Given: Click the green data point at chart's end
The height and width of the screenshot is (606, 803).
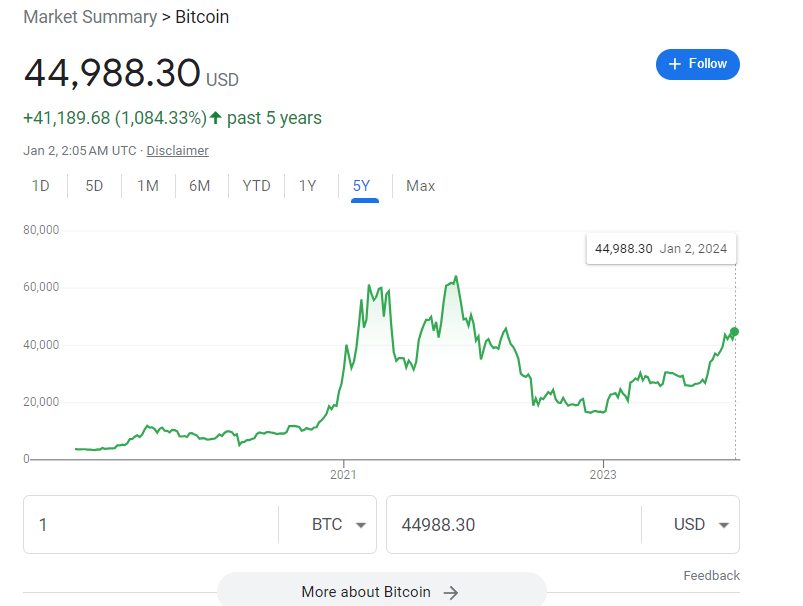Looking at the screenshot, I should point(734,332).
